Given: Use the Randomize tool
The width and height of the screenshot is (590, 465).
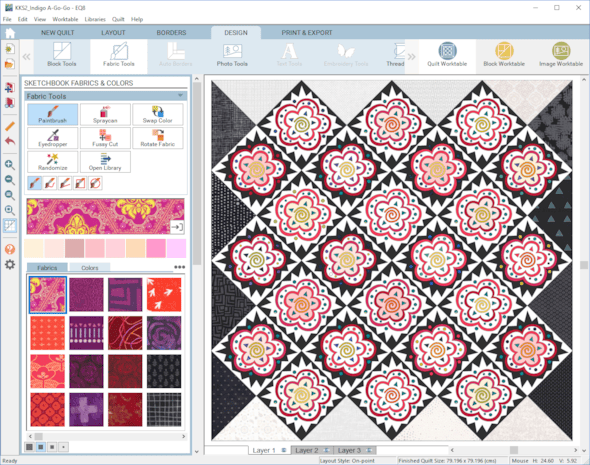Looking at the screenshot, I should (53, 162).
